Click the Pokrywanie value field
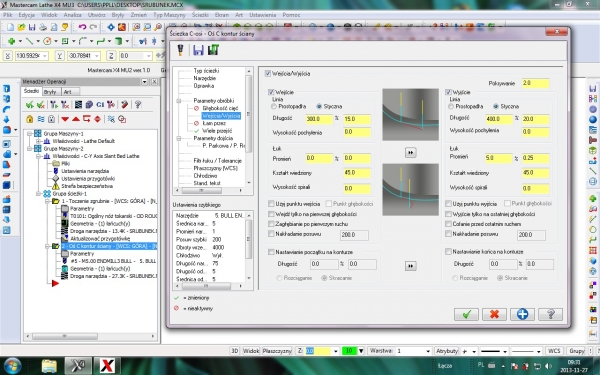Image resolution: width=600 pixels, height=375 pixels. (535, 83)
